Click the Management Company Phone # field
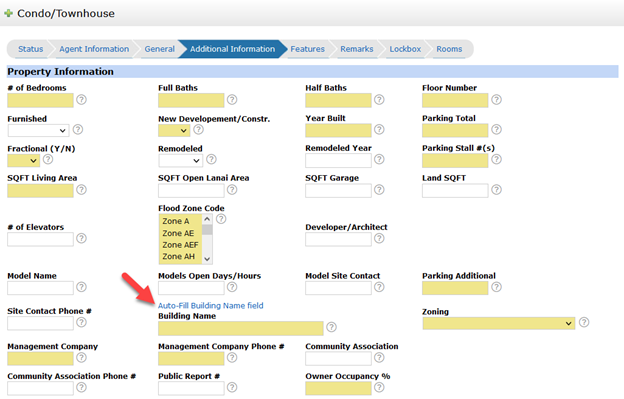Screen dimensions: 624x399 191,358
